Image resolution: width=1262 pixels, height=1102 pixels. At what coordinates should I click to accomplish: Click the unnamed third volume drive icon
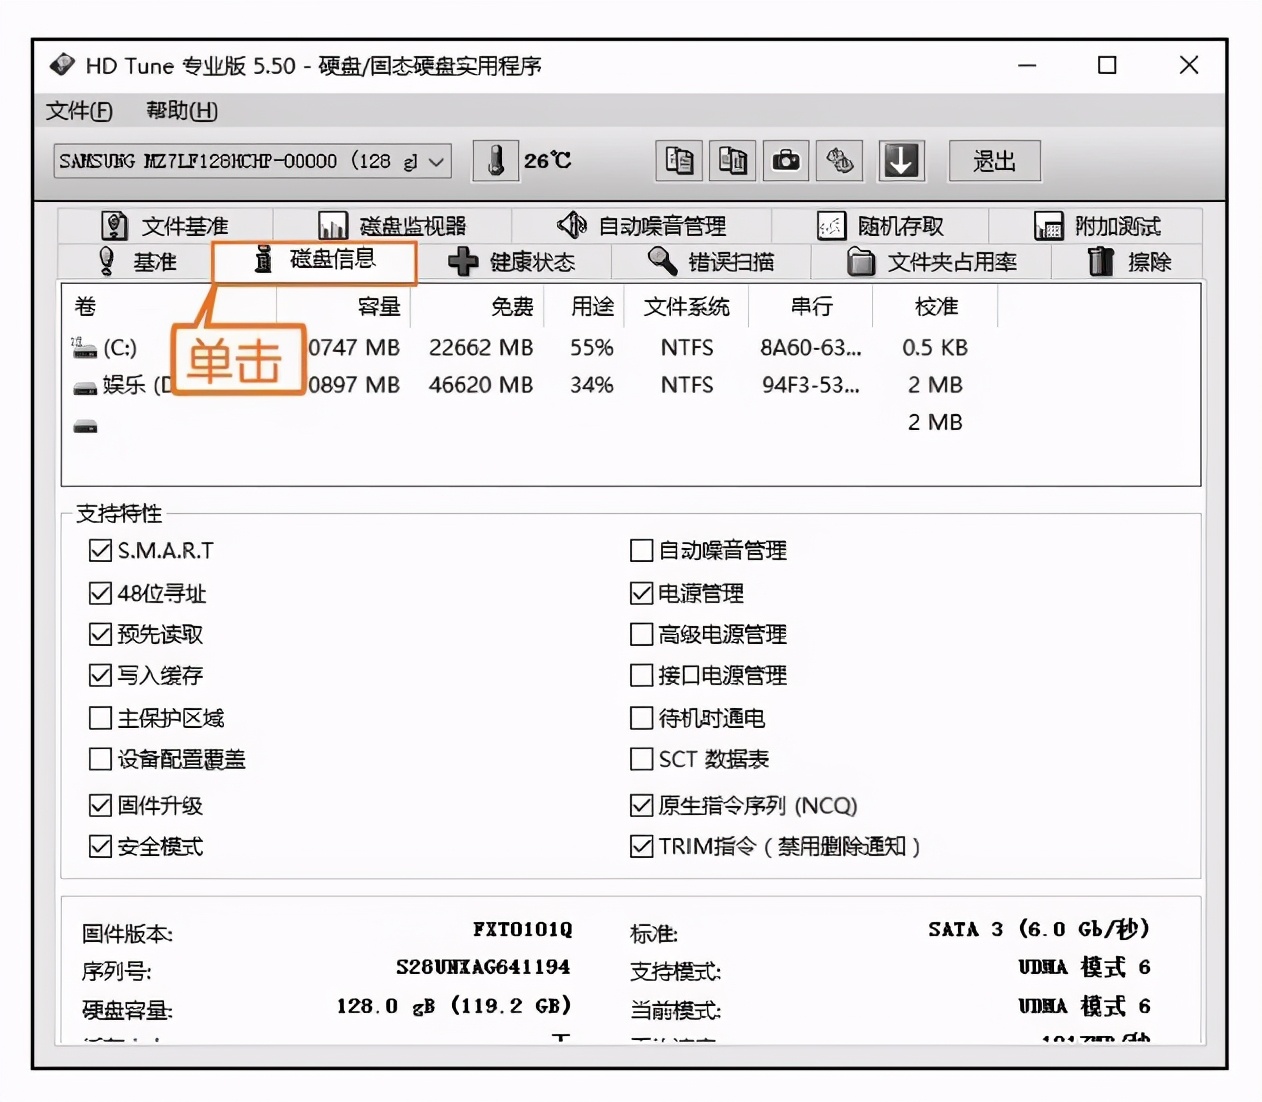[85, 427]
